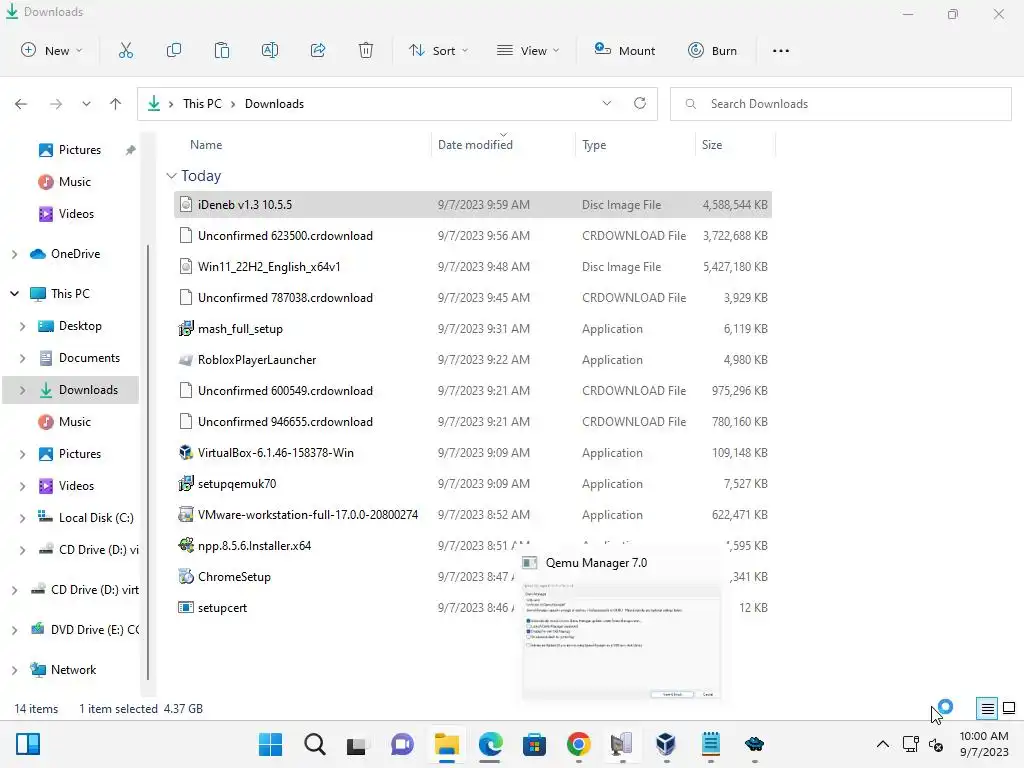
Task: Click the Rename icon in toolbar
Action: point(270,50)
